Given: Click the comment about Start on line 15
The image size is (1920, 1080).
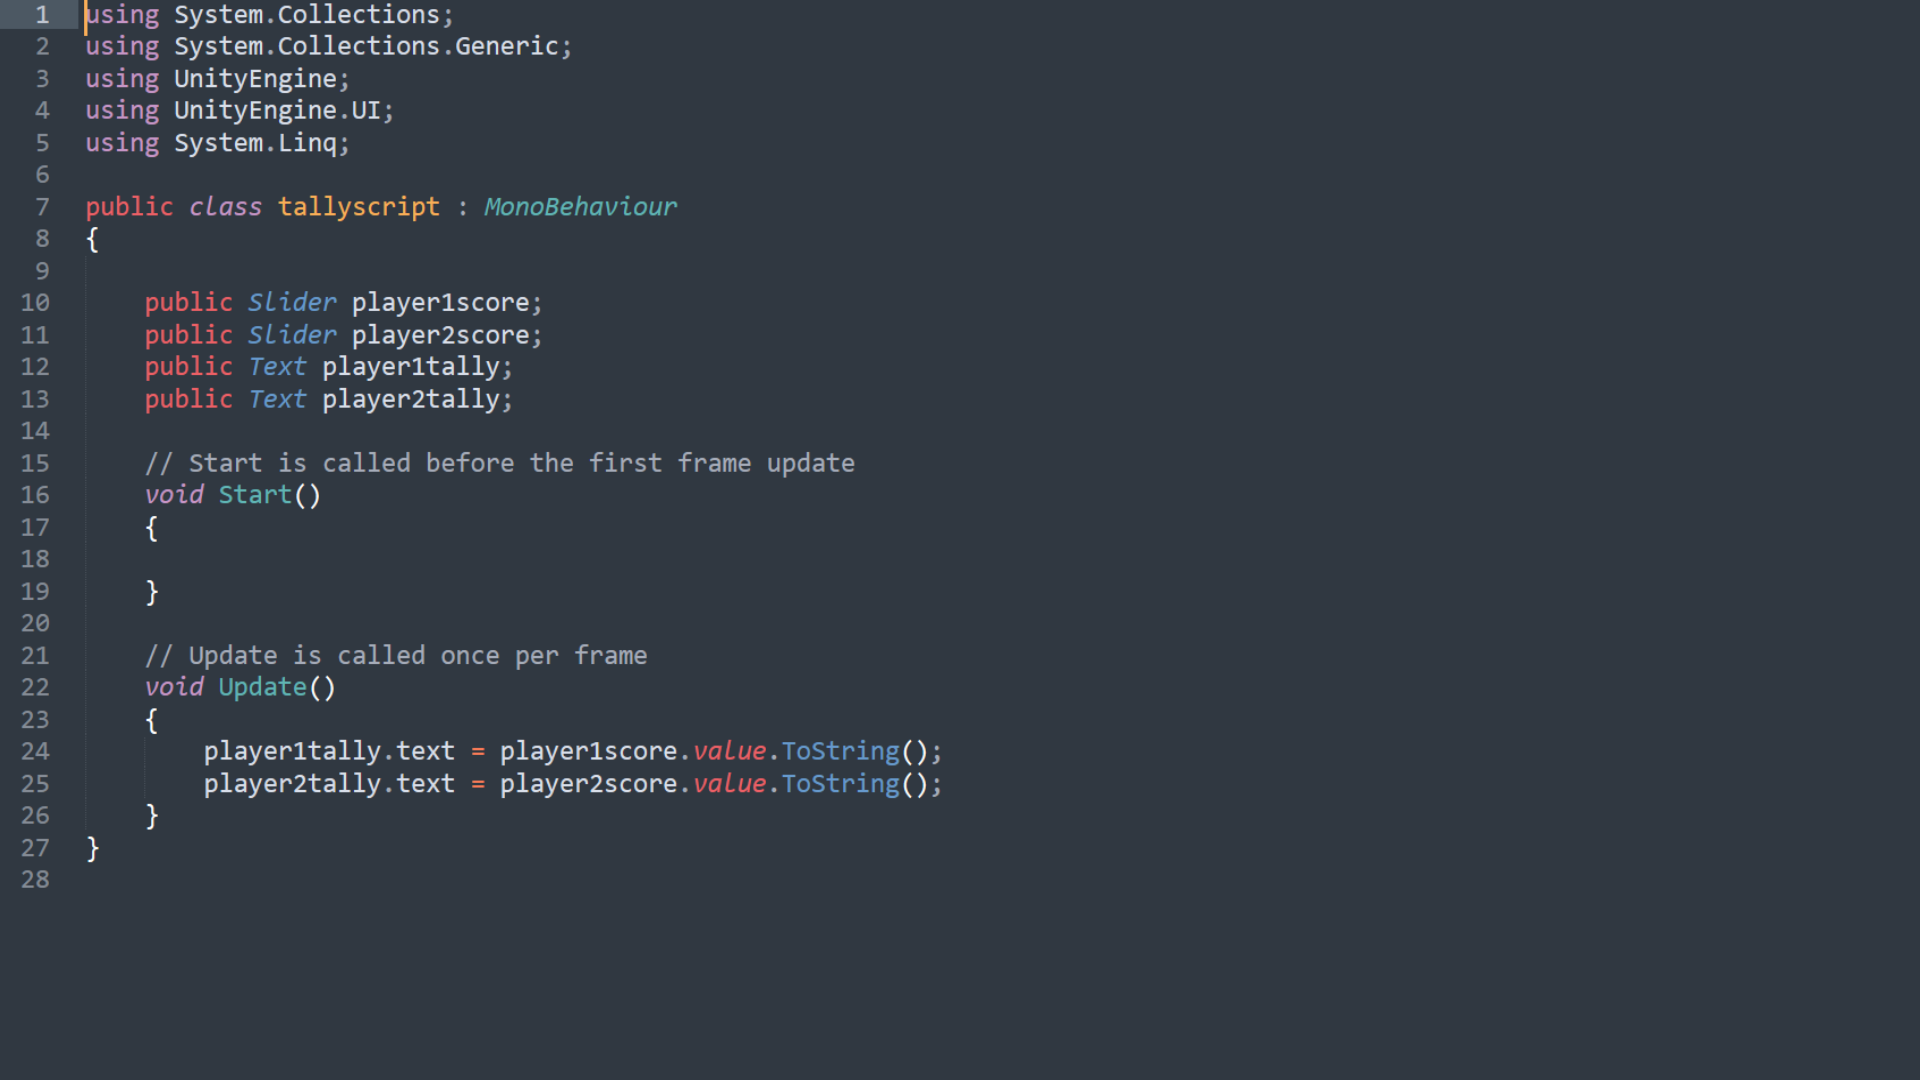Looking at the screenshot, I should pyautogui.click(x=500, y=463).
